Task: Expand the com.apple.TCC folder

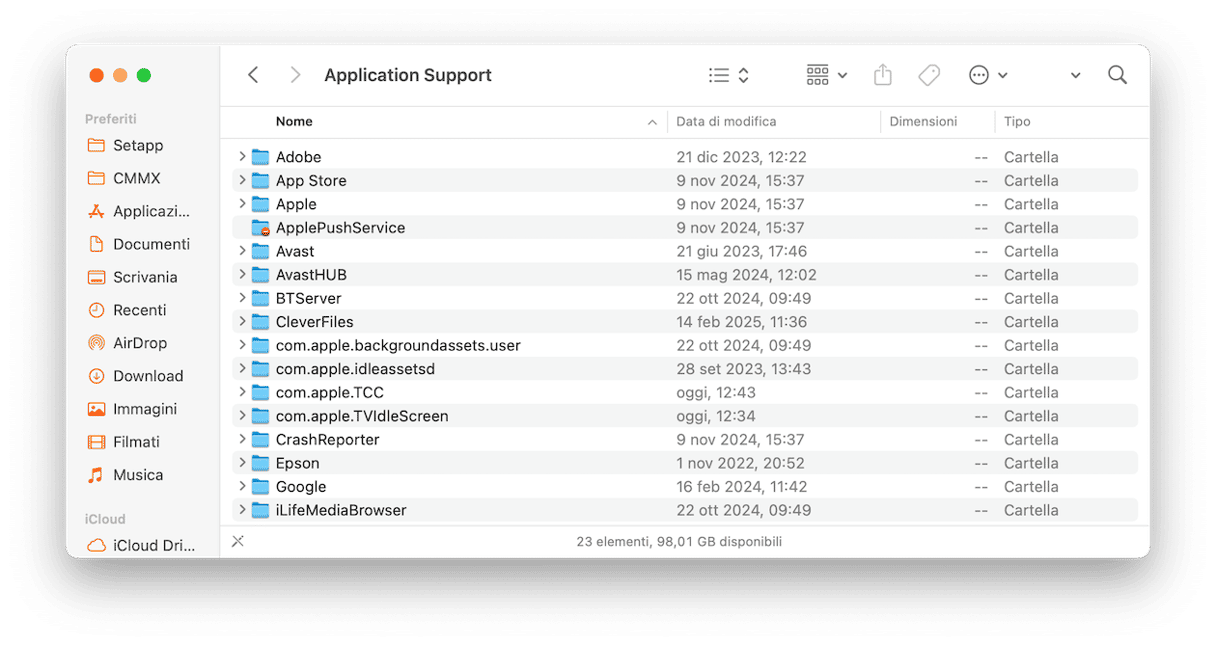Action: coord(242,392)
